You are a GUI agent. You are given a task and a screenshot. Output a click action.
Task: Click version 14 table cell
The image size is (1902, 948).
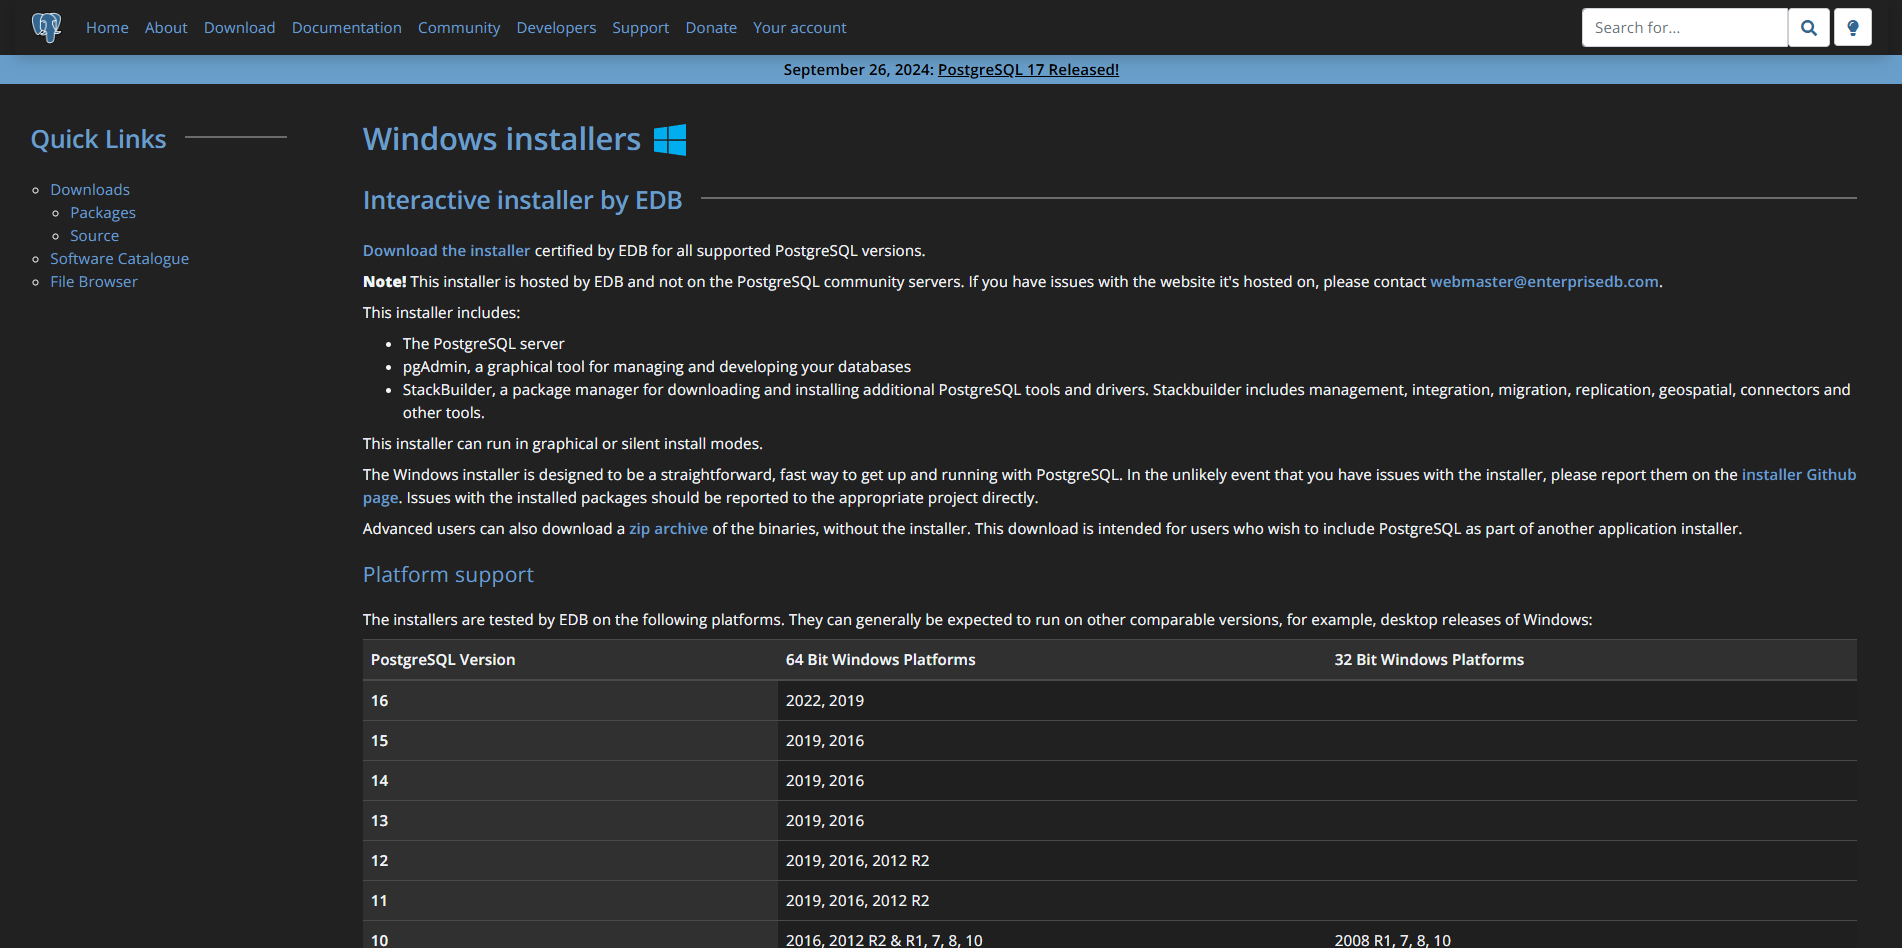[x=570, y=781]
